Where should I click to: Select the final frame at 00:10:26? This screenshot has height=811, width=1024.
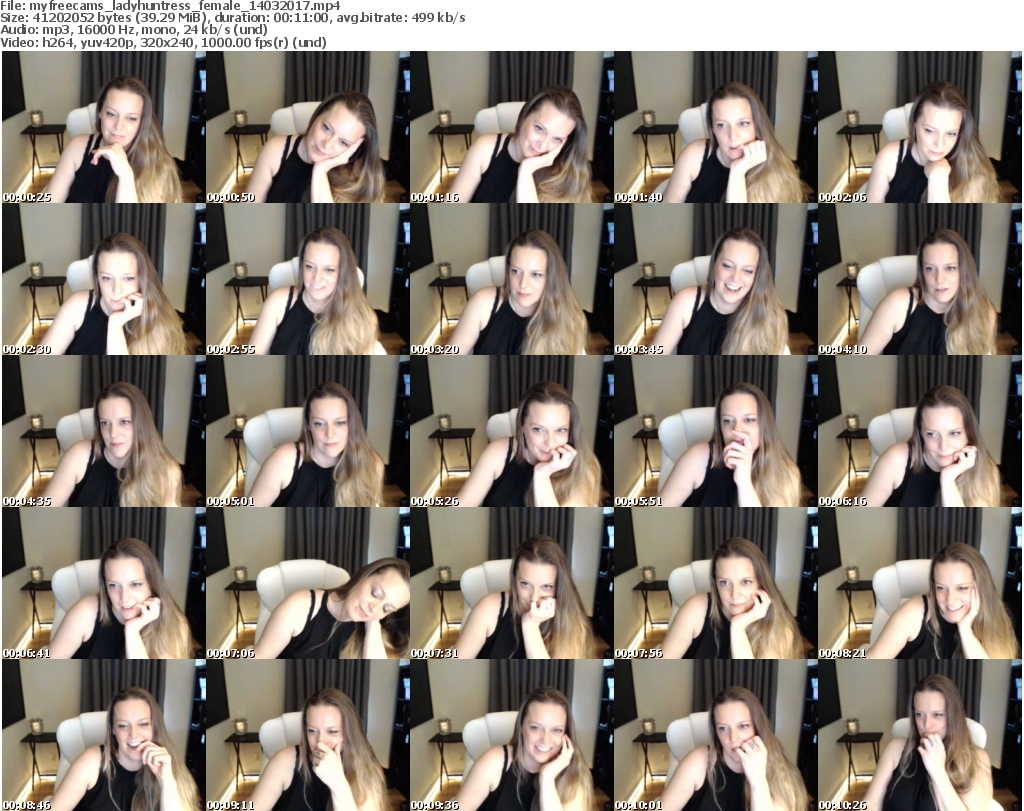click(920, 735)
